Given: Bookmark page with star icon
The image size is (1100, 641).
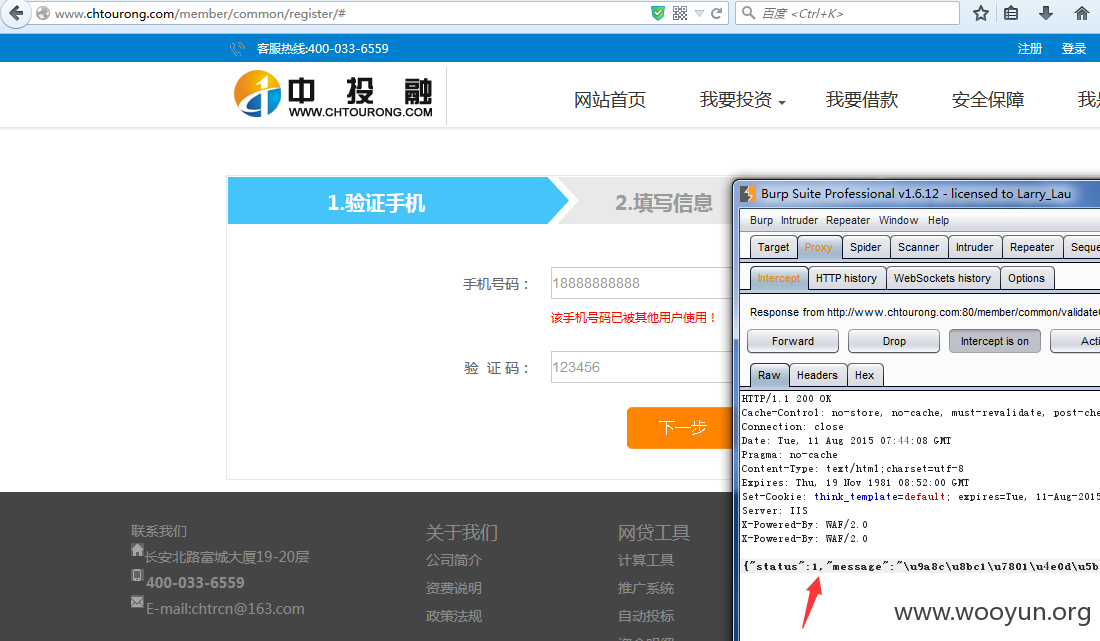Looking at the screenshot, I should tap(981, 13).
